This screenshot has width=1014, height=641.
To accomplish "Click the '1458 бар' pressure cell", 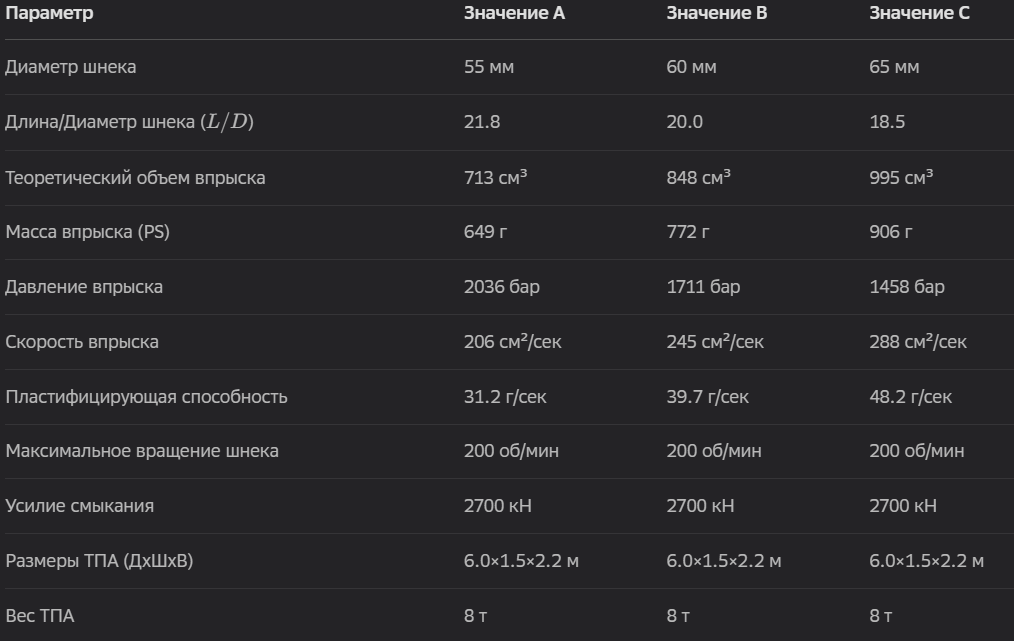I will [907, 287].
